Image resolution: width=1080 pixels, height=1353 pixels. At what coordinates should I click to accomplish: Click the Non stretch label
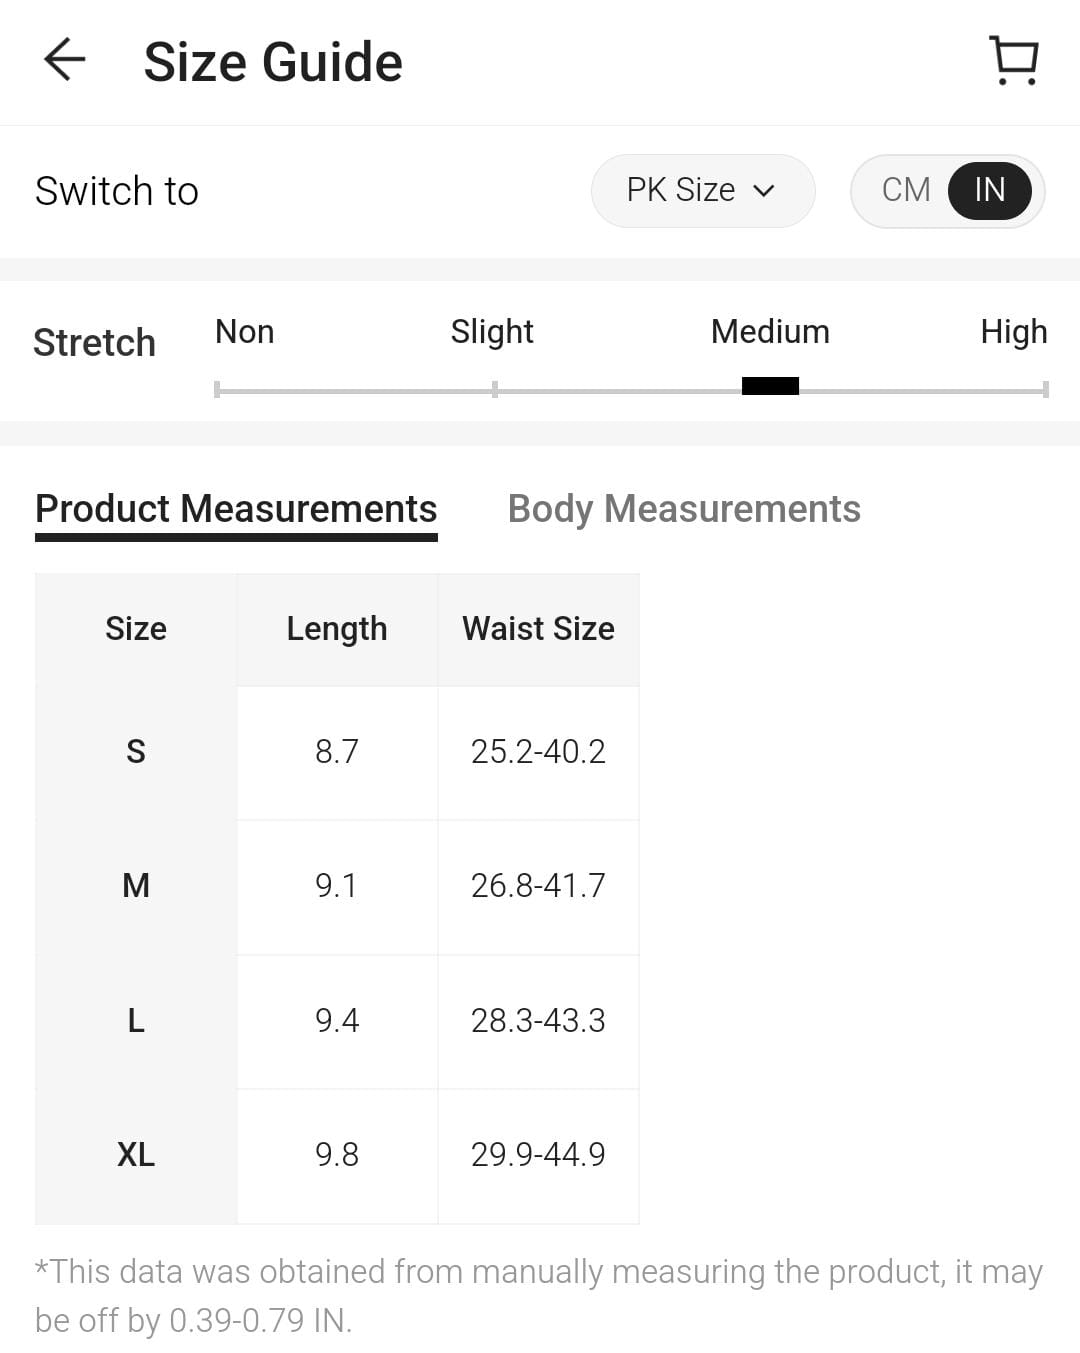[x=245, y=332]
